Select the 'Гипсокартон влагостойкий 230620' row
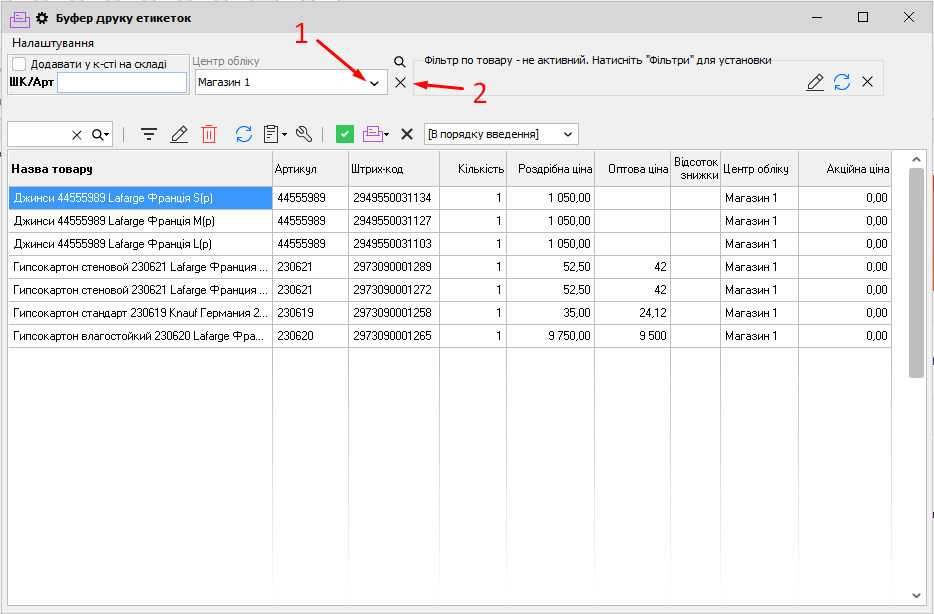Image resolution: width=934 pixels, height=614 pixels. 140,336
